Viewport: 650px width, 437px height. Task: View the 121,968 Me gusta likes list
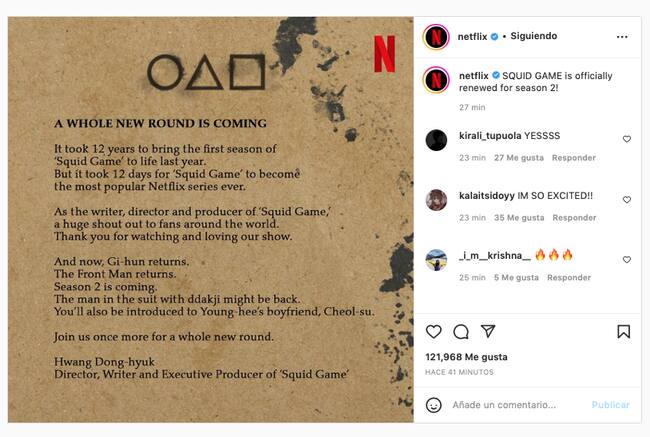point(466,357)
